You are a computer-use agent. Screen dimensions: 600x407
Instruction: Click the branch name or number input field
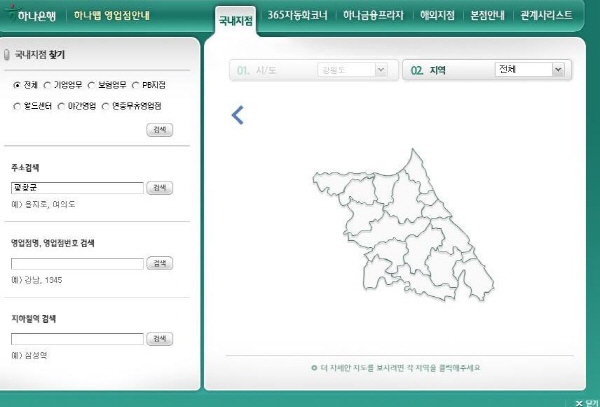coord(77,263)
